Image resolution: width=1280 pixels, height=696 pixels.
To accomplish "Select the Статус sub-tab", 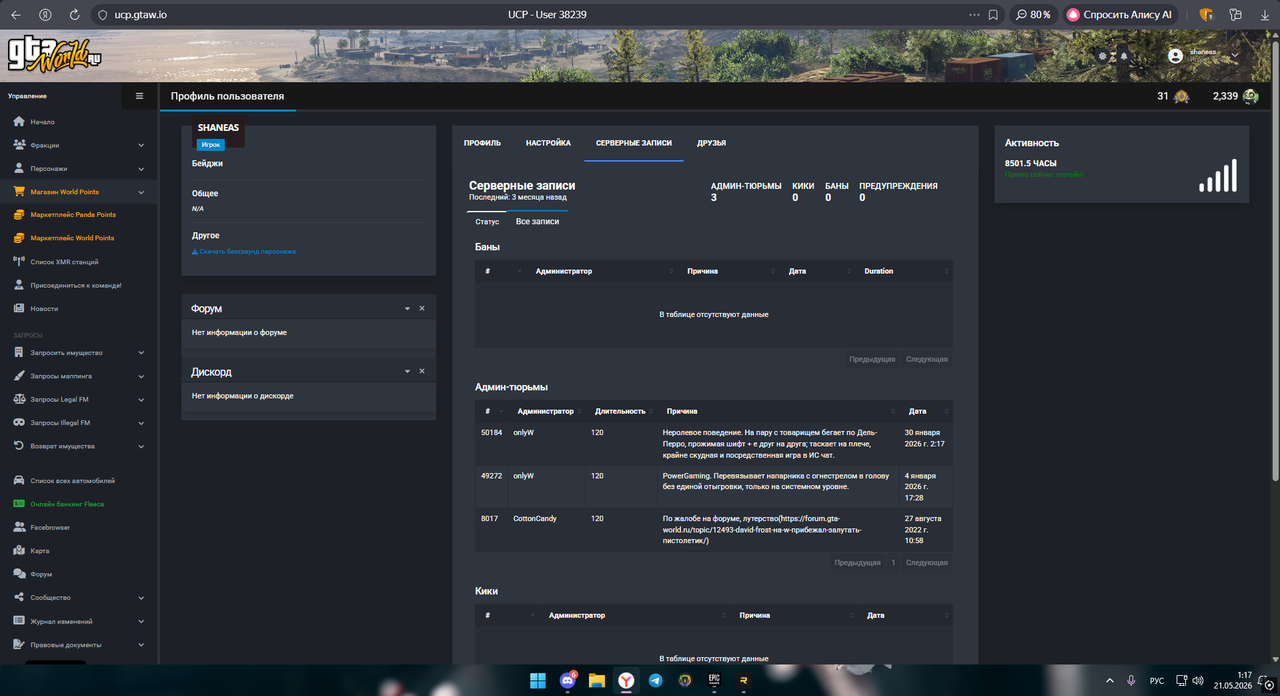I will (487, 221).
